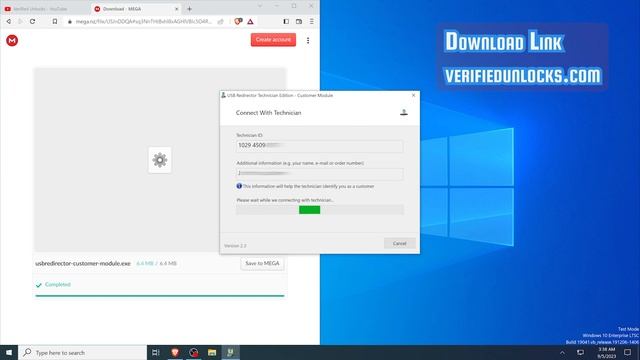Open Brave browser from the taskbar

coord(175,352)
